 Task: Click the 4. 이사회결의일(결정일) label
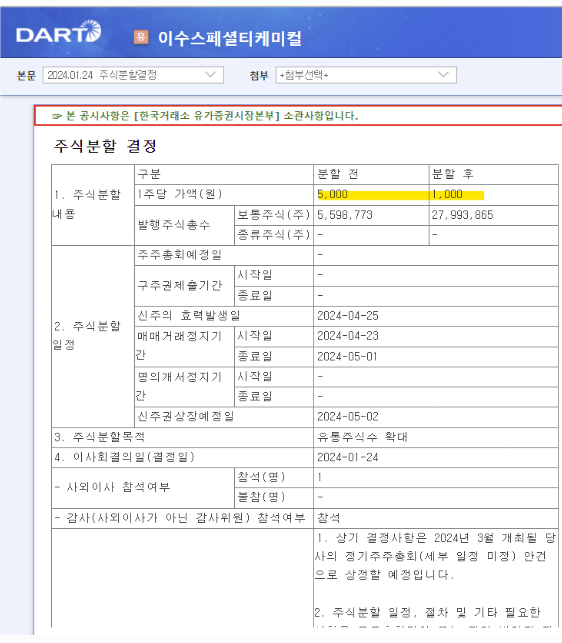pos(125,457)
